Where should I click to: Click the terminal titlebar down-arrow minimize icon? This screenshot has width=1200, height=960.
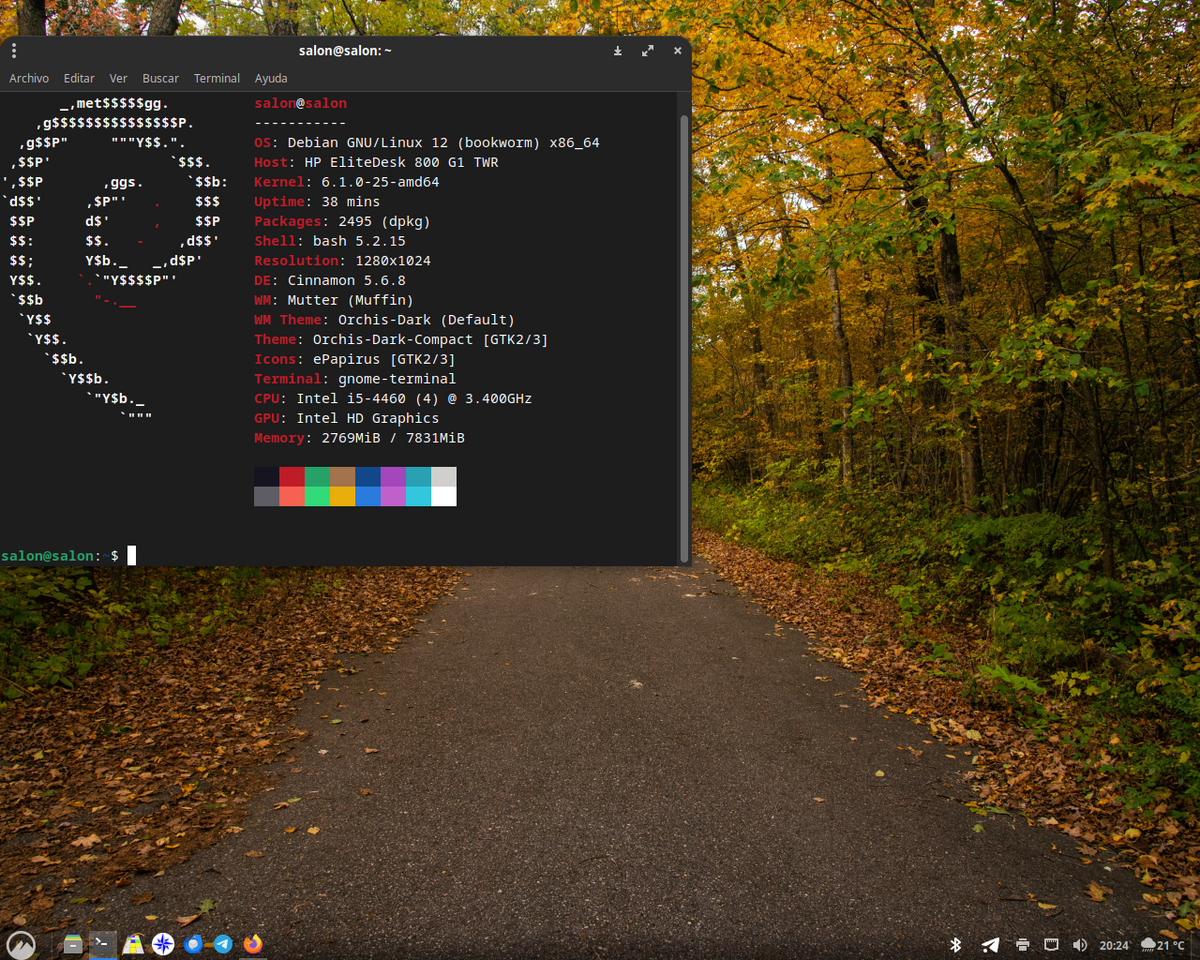point(618,50)
